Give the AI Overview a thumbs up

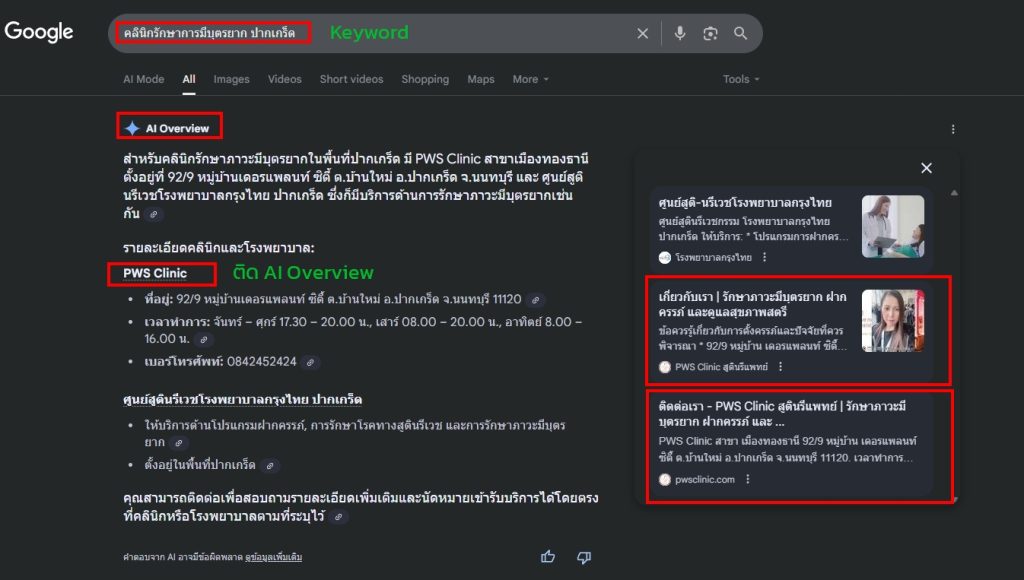[548, 556]
